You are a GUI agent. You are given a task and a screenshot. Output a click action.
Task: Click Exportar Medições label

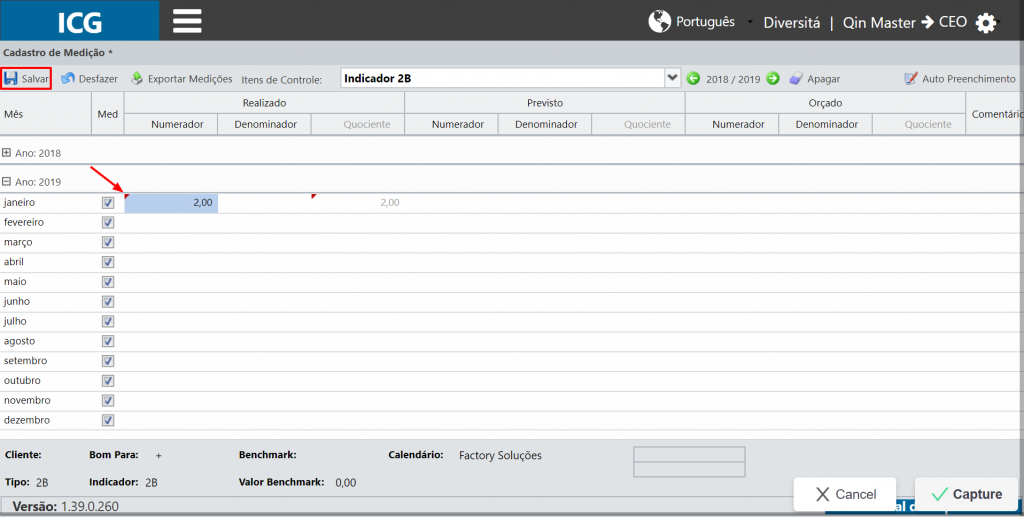point(190,79)
